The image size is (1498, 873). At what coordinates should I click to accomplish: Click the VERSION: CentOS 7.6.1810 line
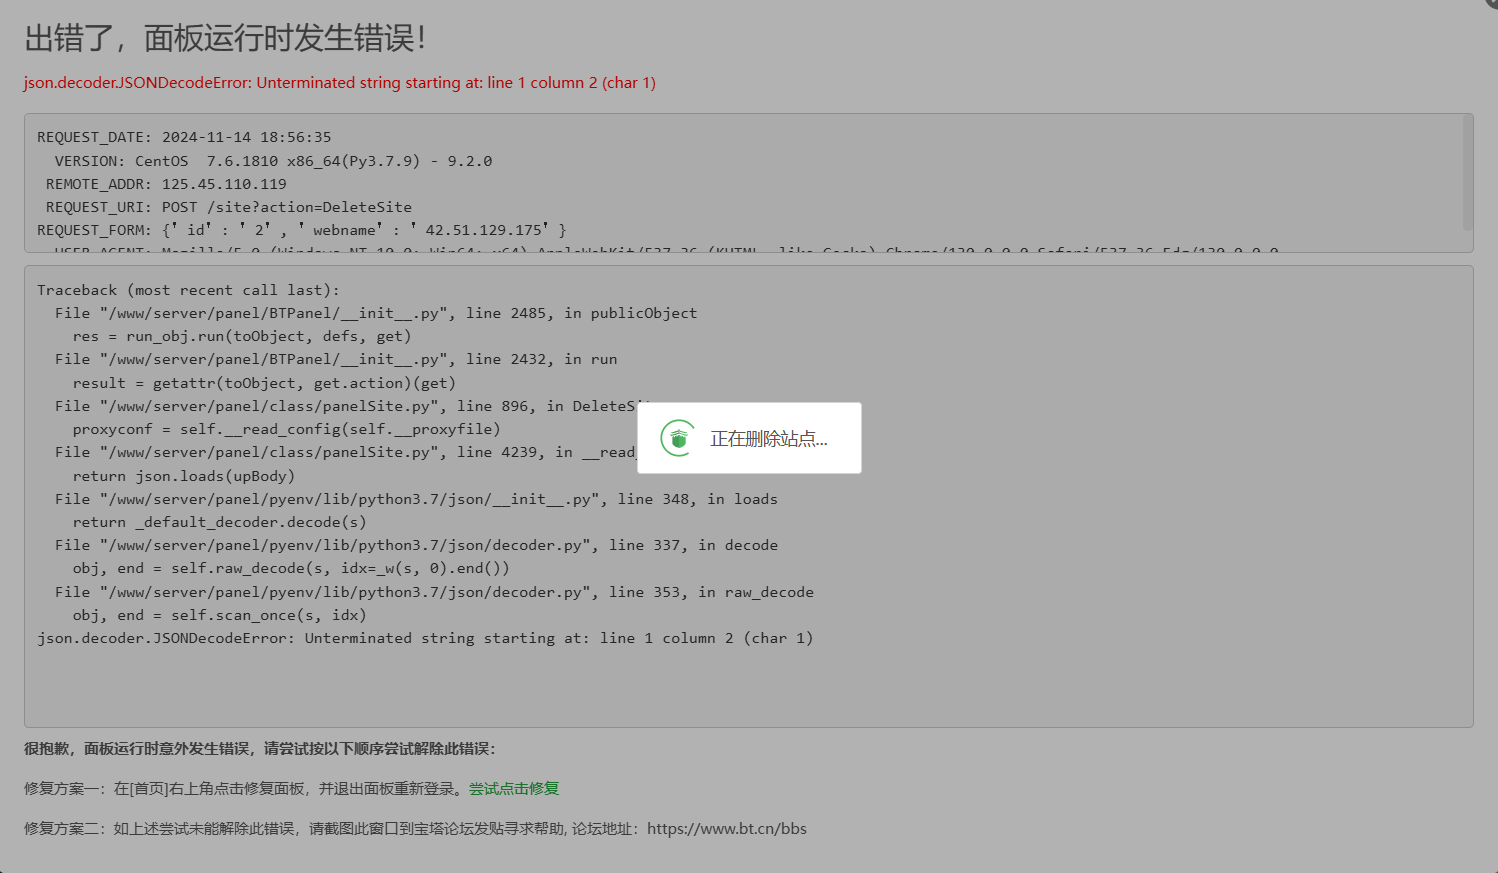tap(273, 161)
